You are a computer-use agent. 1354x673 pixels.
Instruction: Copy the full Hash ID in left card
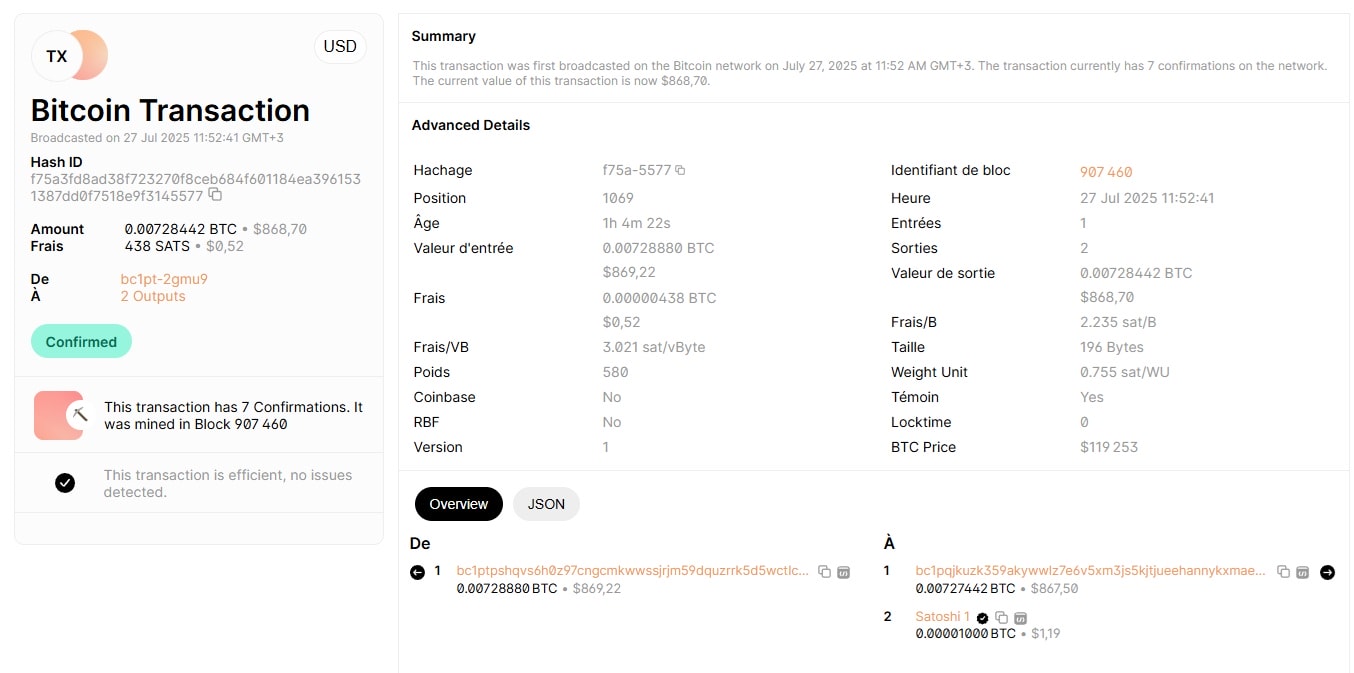click(x=215, y=195)
